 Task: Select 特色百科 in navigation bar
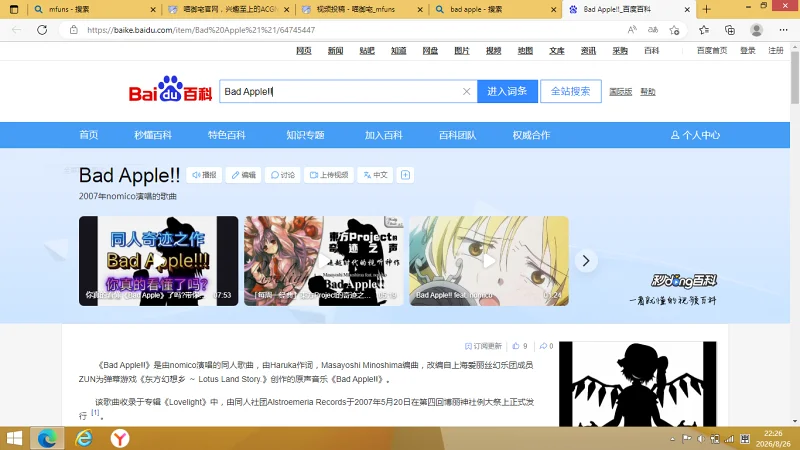227,135
